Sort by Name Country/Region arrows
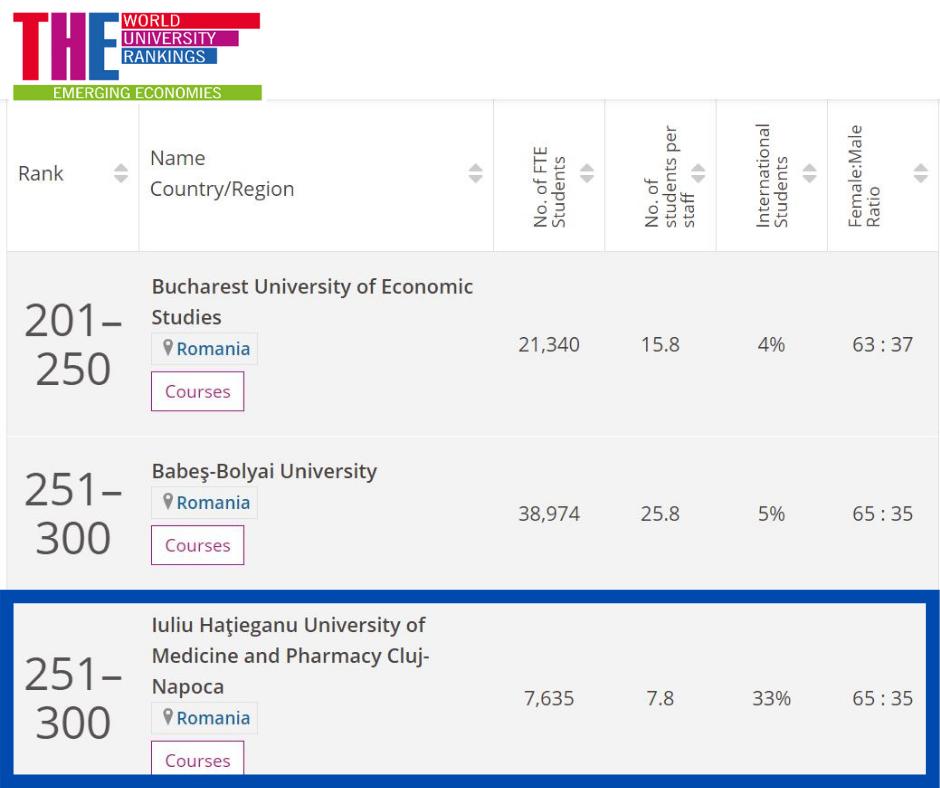940x788 pixels. click(476, 173)
